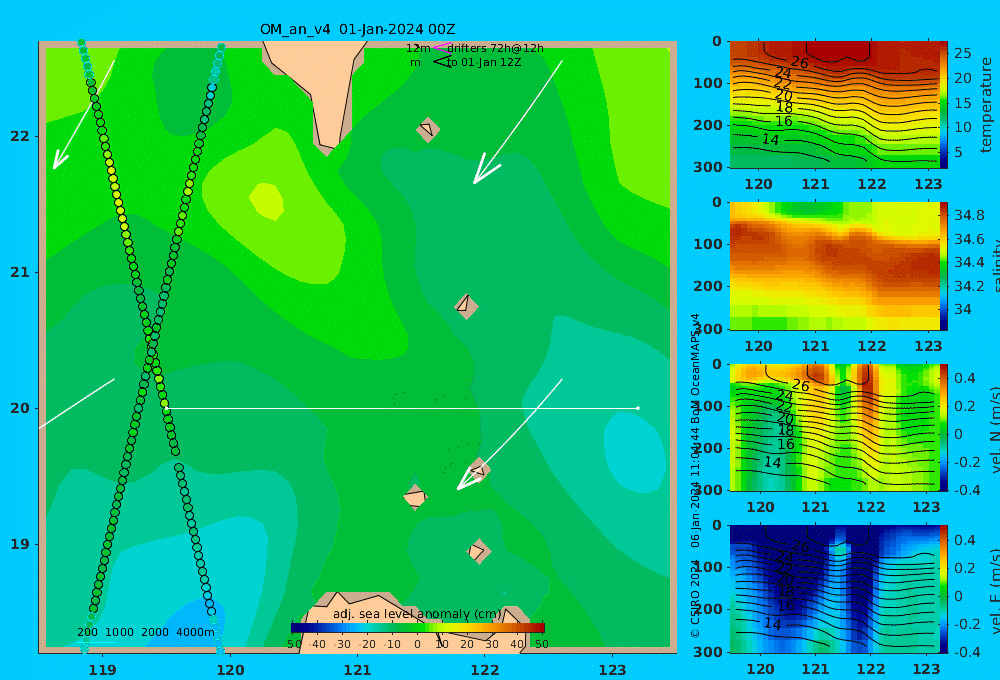Click the western endpoint of the white section line

click(166, 408)
